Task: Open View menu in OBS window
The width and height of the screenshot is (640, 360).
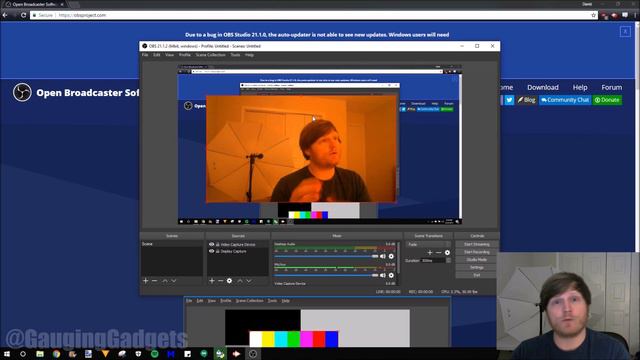Action: (x=169, y=55)
